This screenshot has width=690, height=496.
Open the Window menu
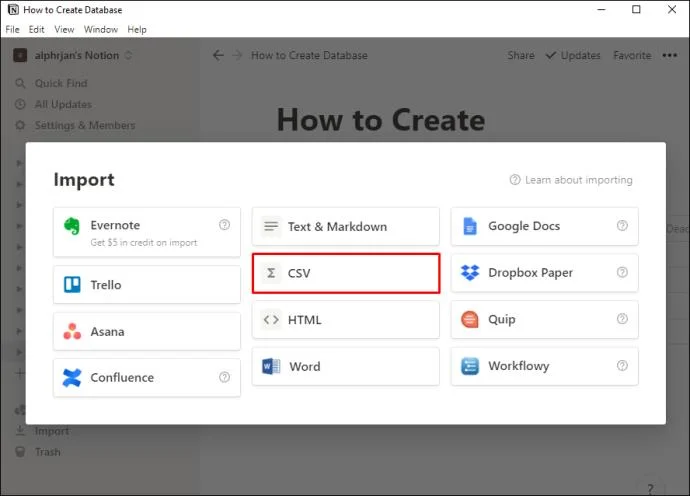coord(100,30)
